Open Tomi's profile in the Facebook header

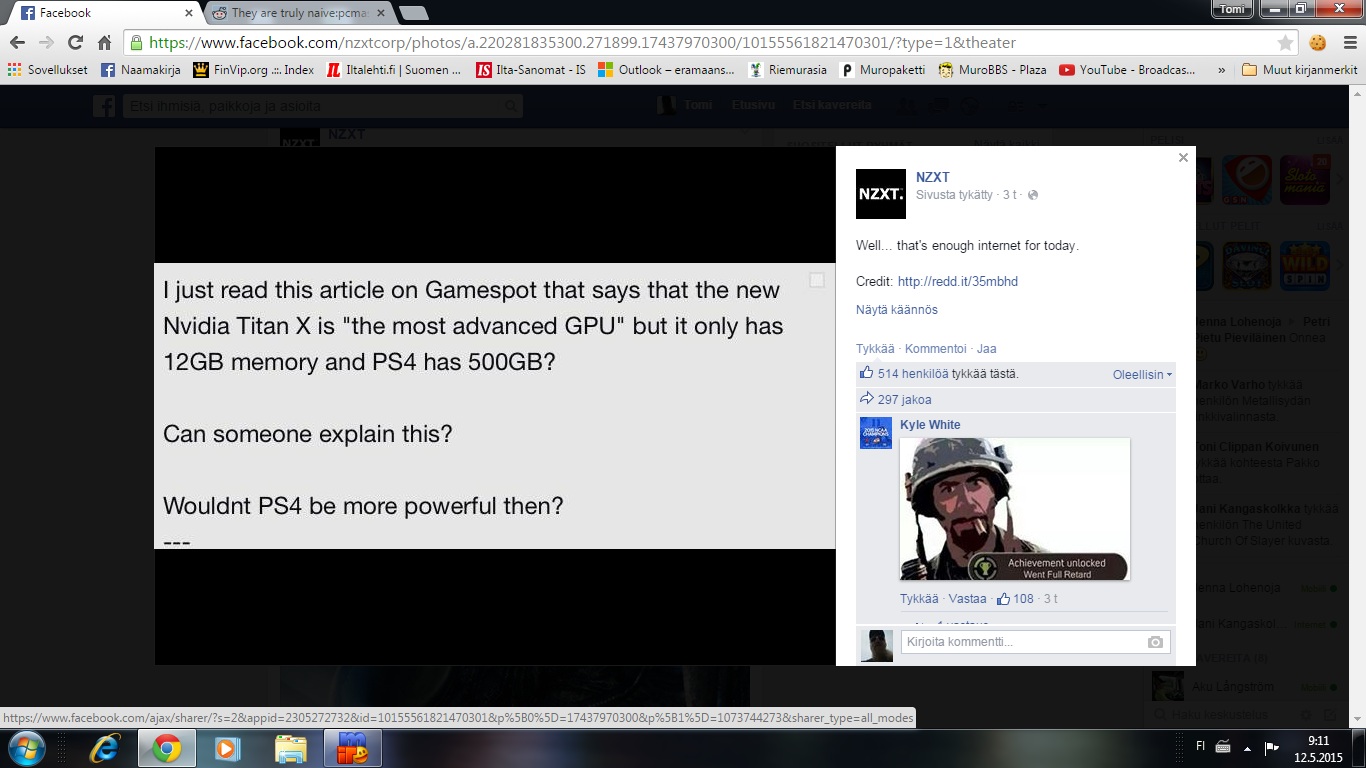pyautogui.click(x=685, y=105)
